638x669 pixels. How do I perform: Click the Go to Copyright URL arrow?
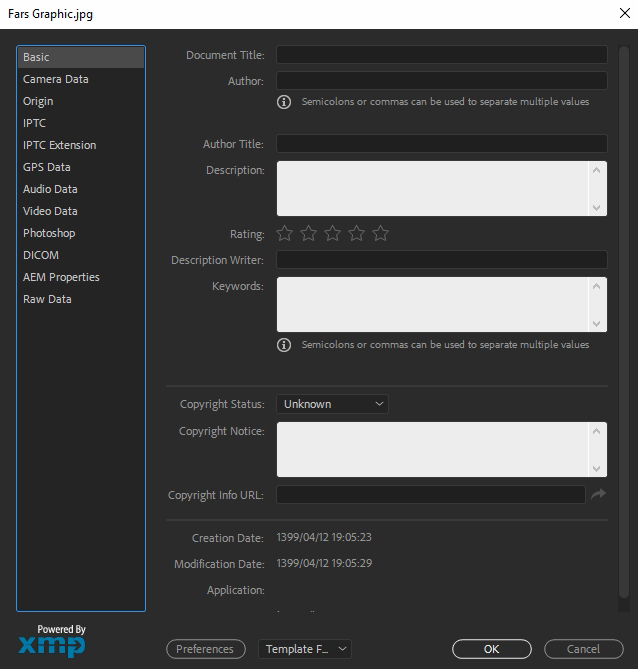(598, 494)
